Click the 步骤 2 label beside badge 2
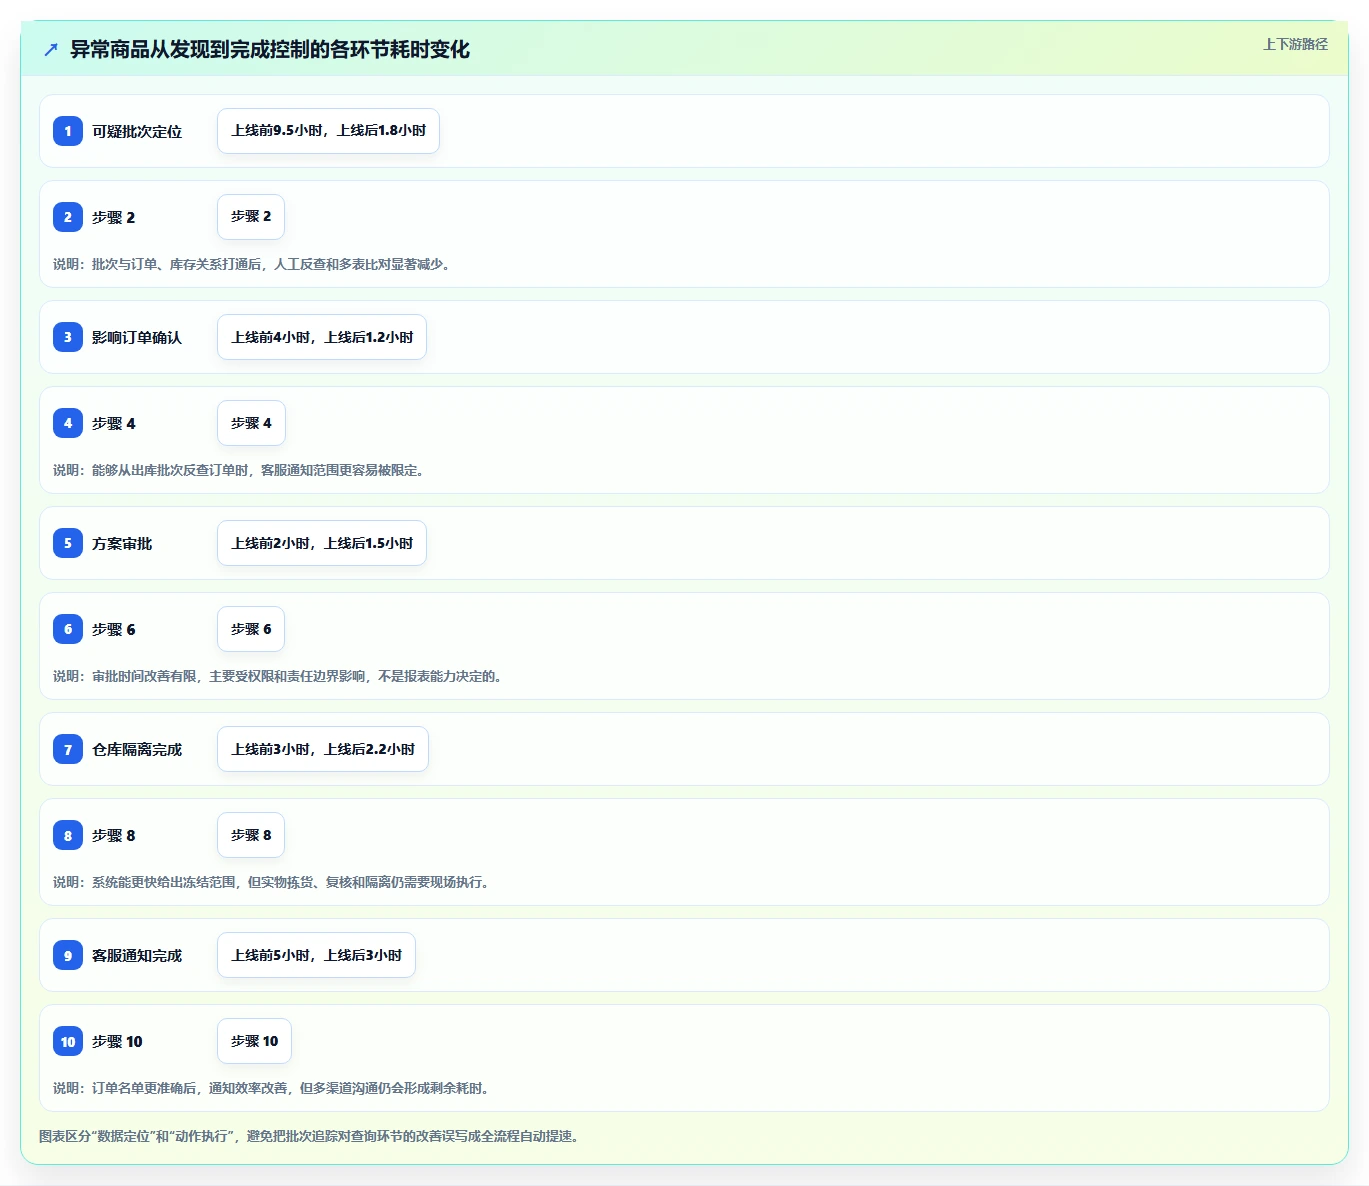 pos(113,217)
